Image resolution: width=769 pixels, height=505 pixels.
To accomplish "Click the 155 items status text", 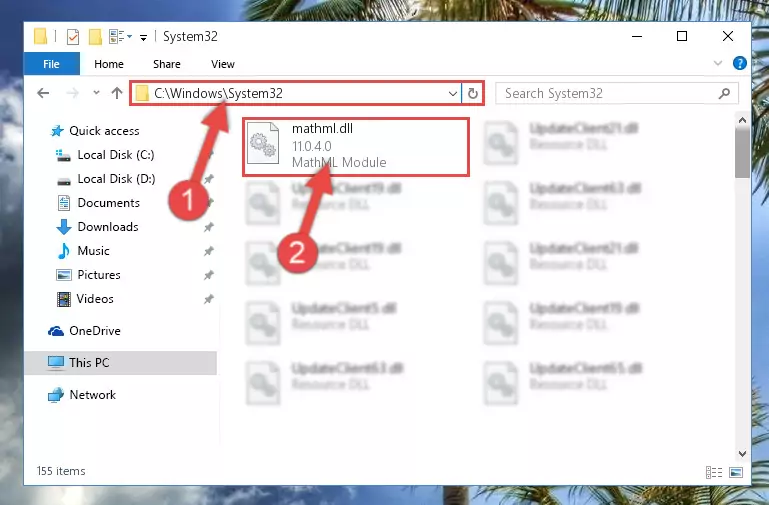I will click(x=61, y=471).
